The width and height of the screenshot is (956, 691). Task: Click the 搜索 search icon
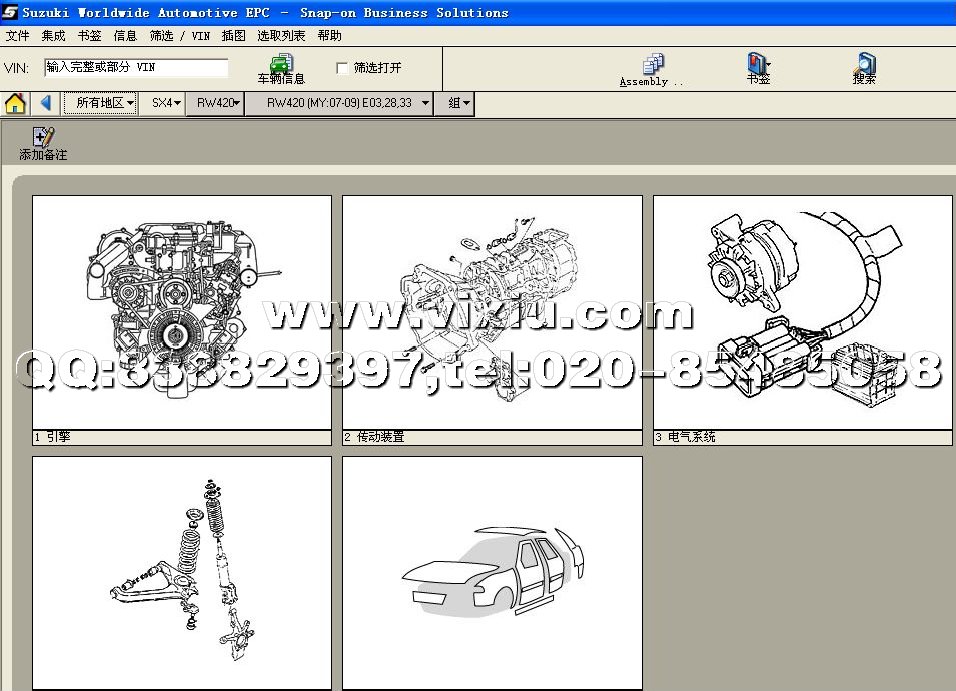[864, 65]
